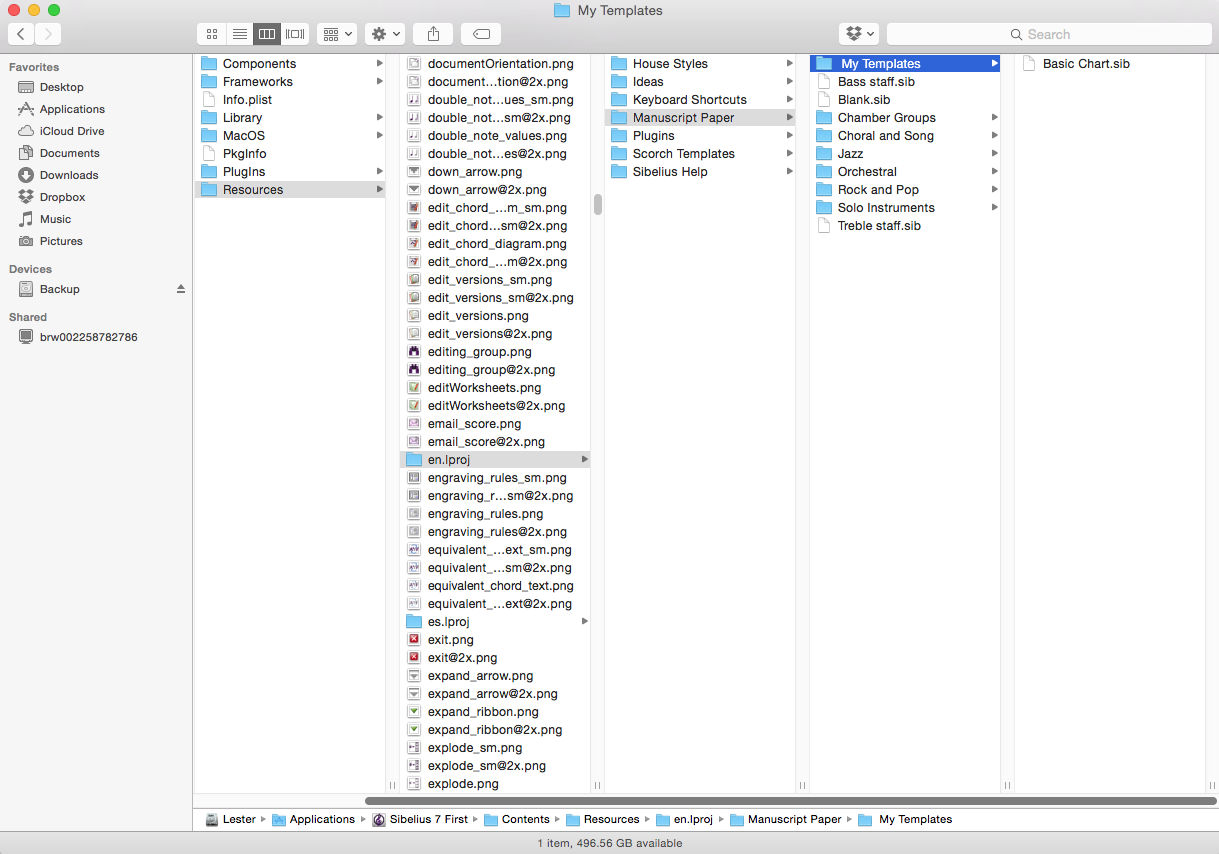Switch to list view in toolbar

click(x=240, y=34)
